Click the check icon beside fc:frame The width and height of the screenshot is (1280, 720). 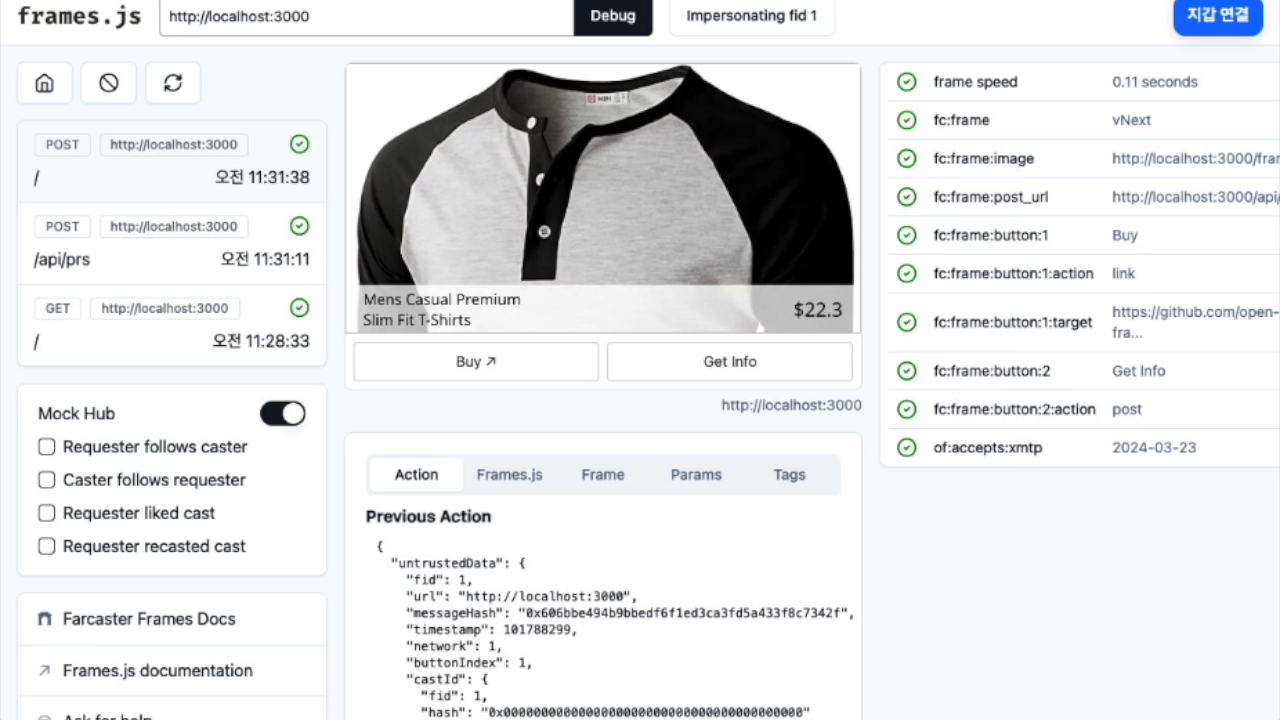907,120
